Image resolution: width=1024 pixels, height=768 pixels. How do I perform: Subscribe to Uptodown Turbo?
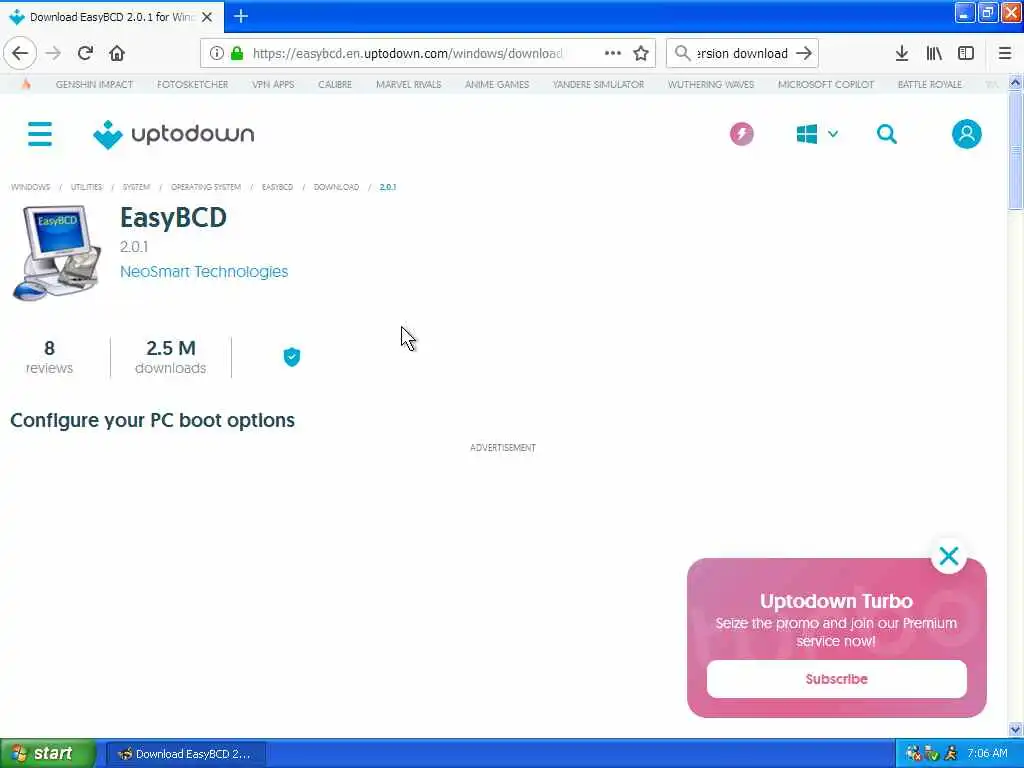[836, 679]
